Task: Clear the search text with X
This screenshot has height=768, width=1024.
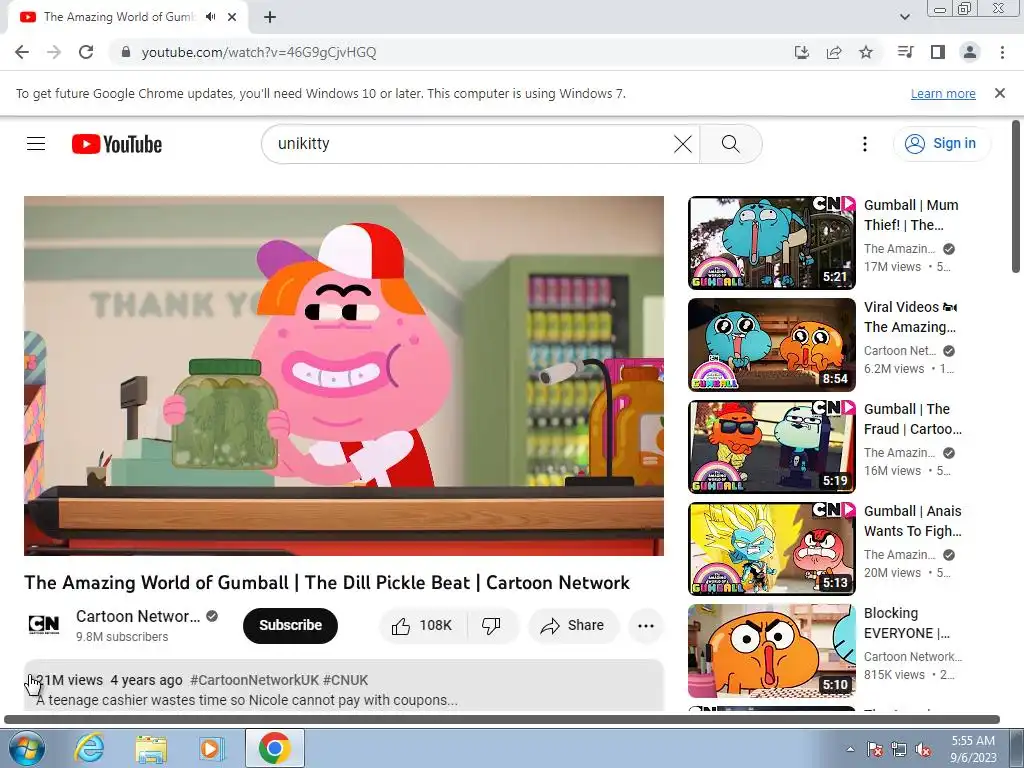Action: [x=682, y=144]
